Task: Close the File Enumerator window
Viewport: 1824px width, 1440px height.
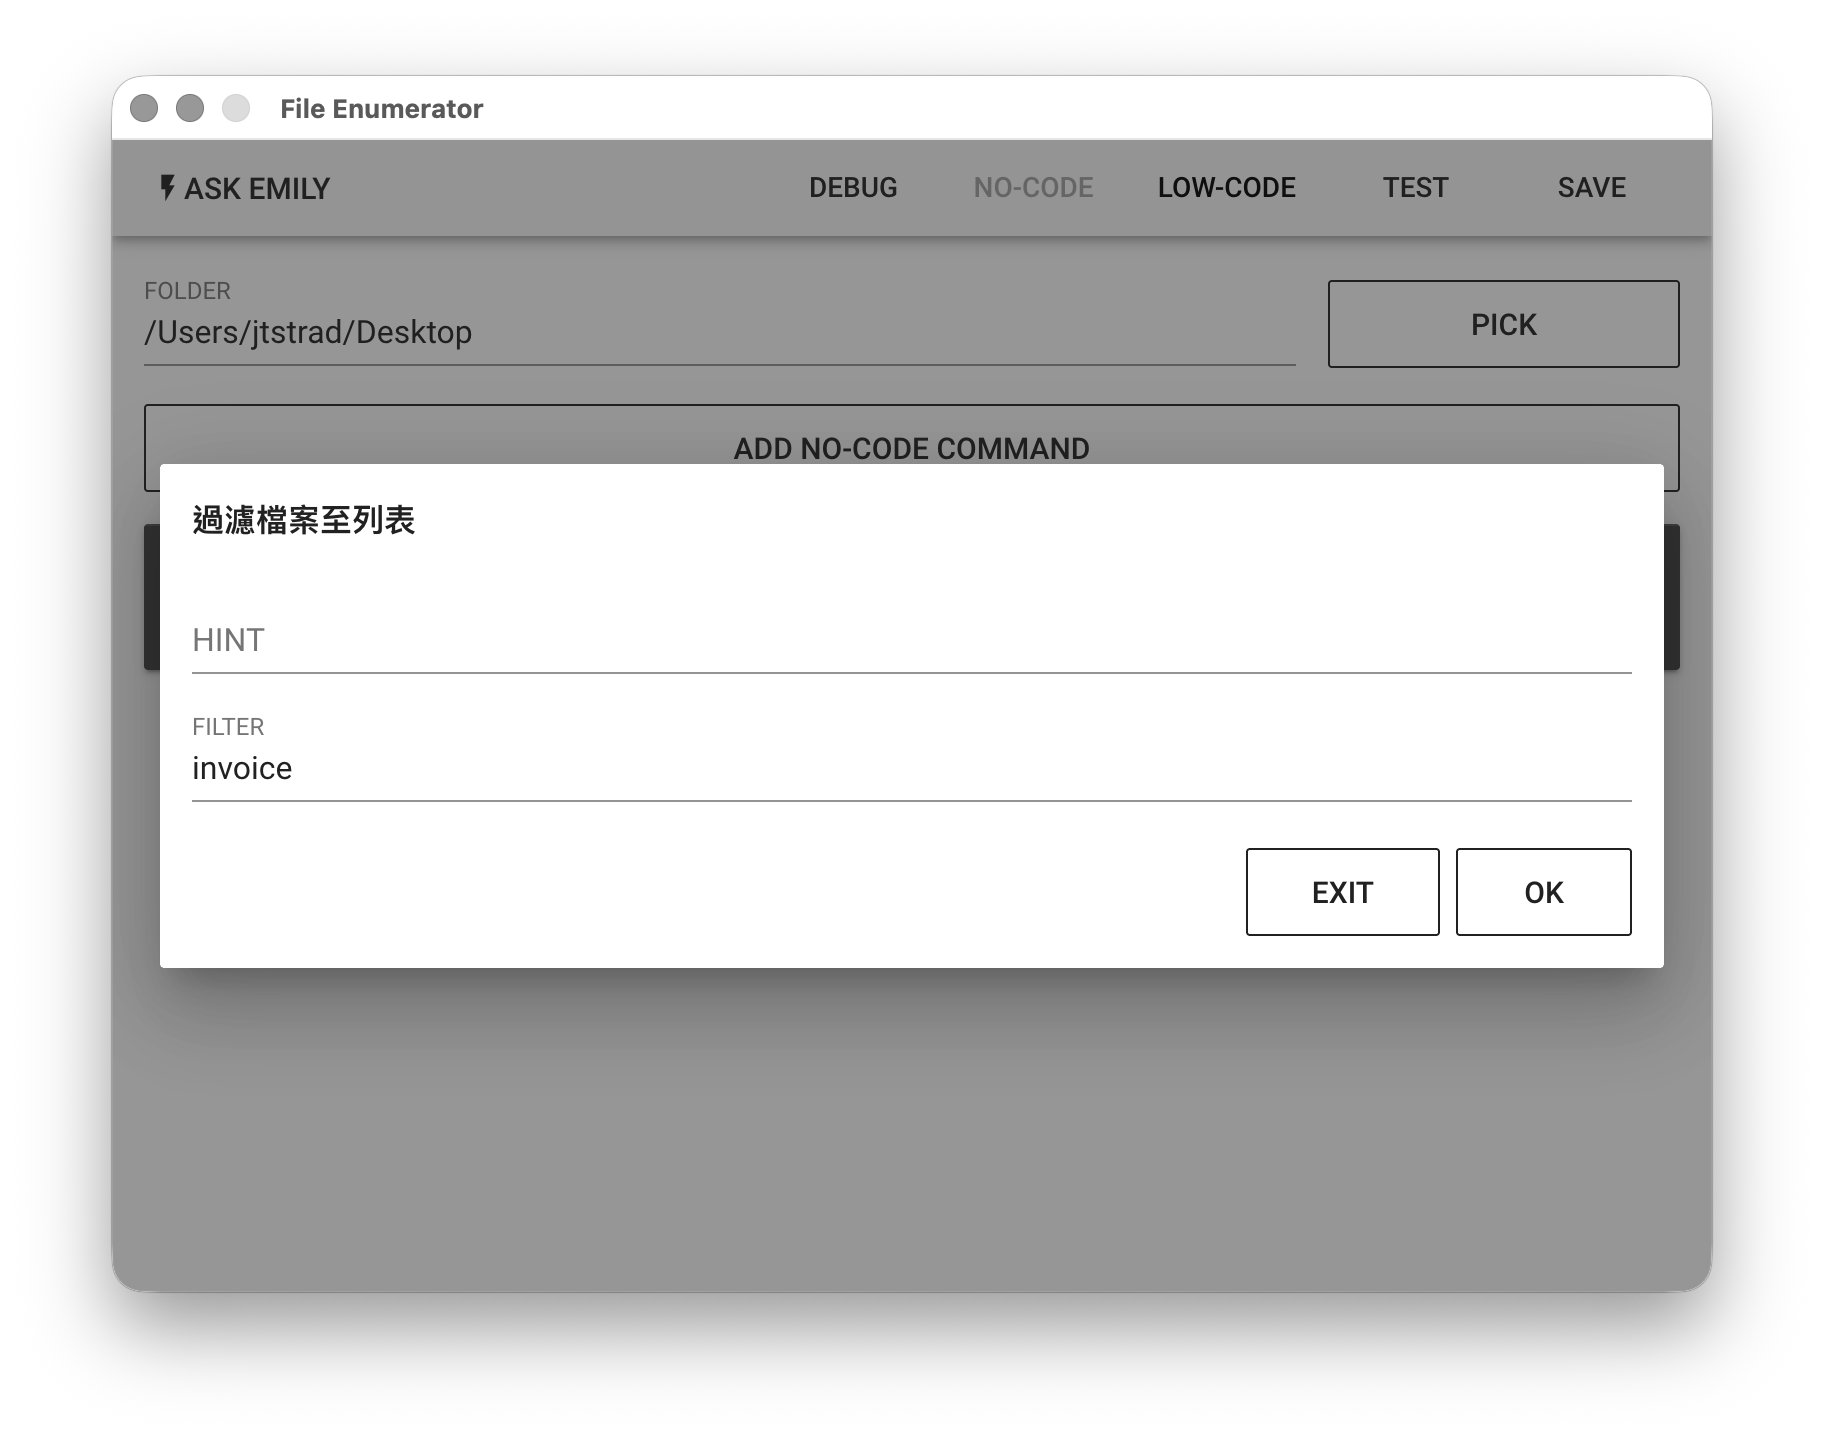Action: [144, 108]
